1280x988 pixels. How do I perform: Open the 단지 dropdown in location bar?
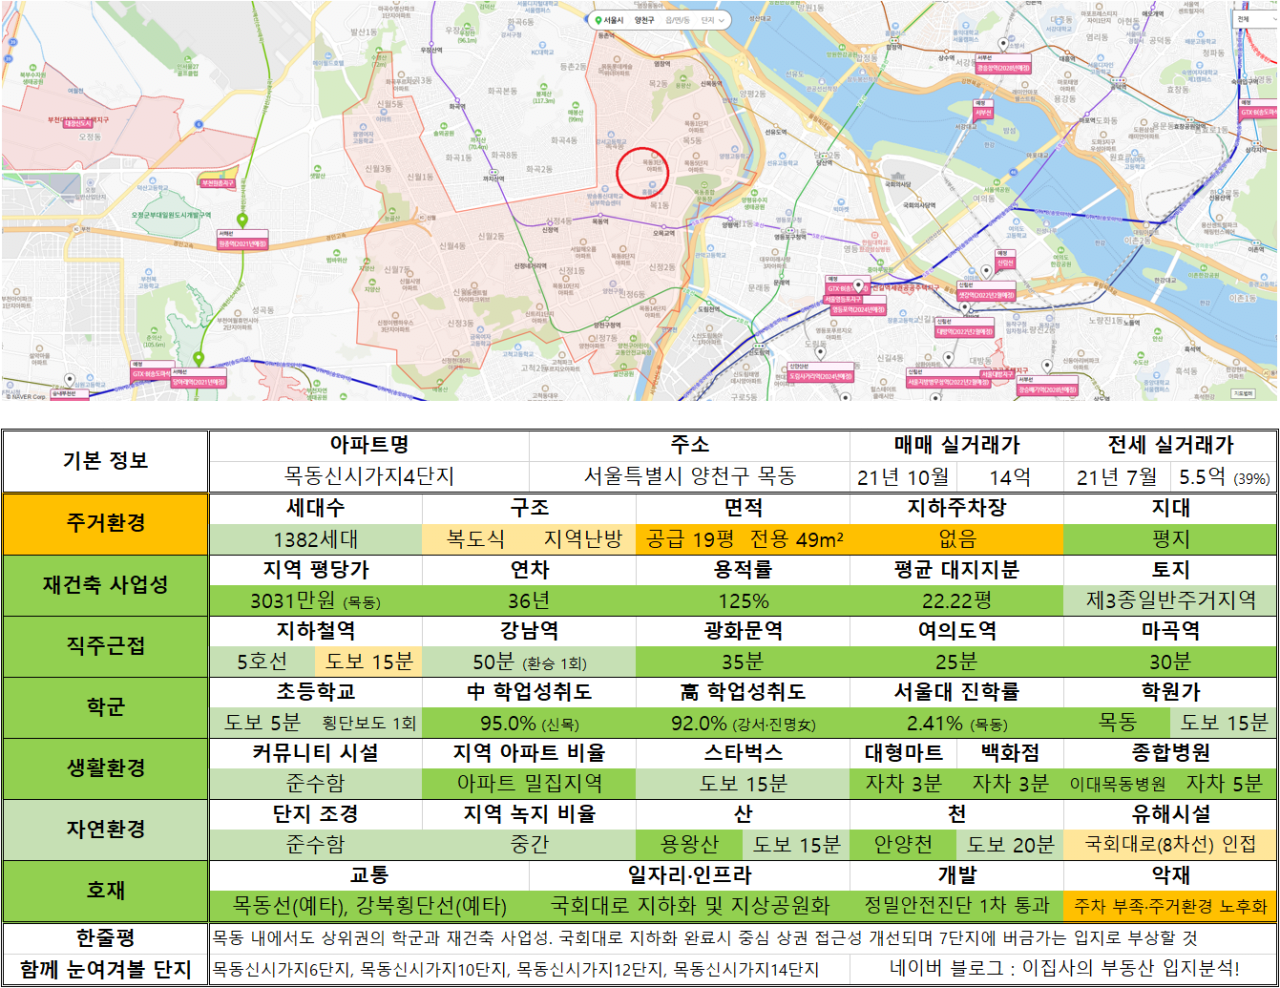pyautogui.click(x=714, y=20)
